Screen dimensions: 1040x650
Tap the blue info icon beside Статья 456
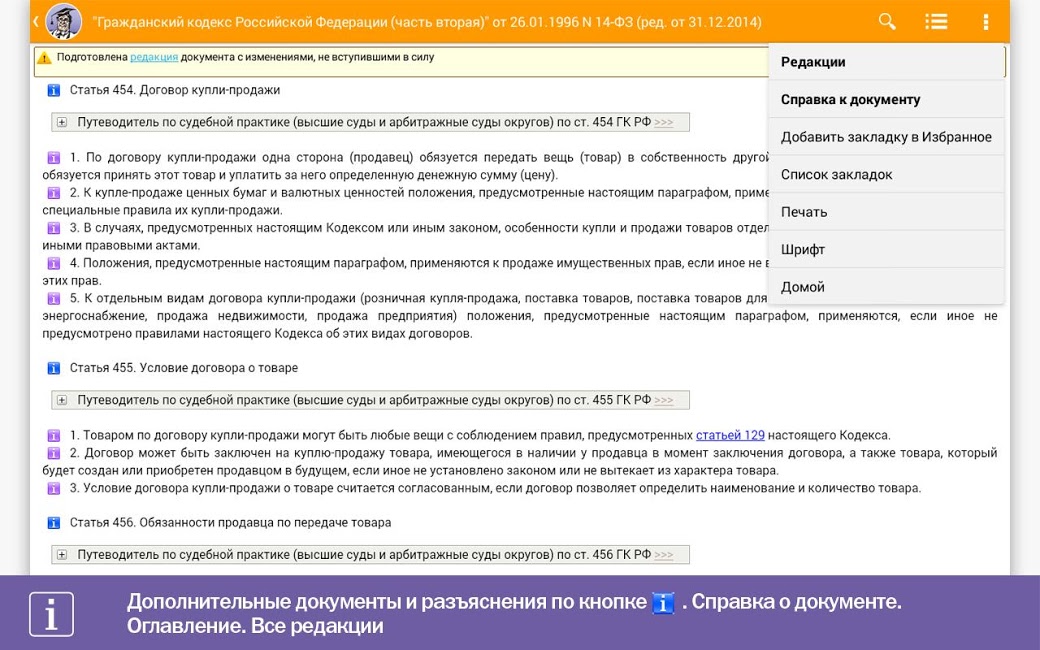[54, 523]
